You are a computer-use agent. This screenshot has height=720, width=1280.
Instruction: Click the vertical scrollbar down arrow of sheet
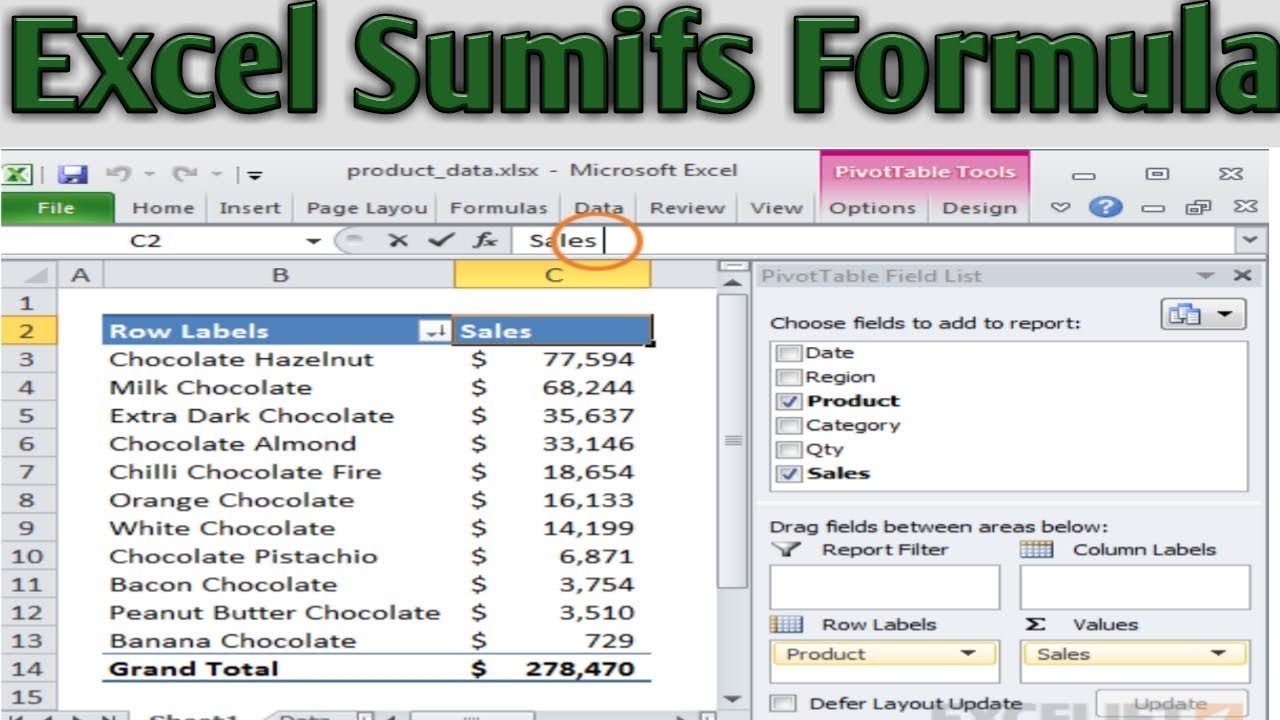[x=734, y=699]
